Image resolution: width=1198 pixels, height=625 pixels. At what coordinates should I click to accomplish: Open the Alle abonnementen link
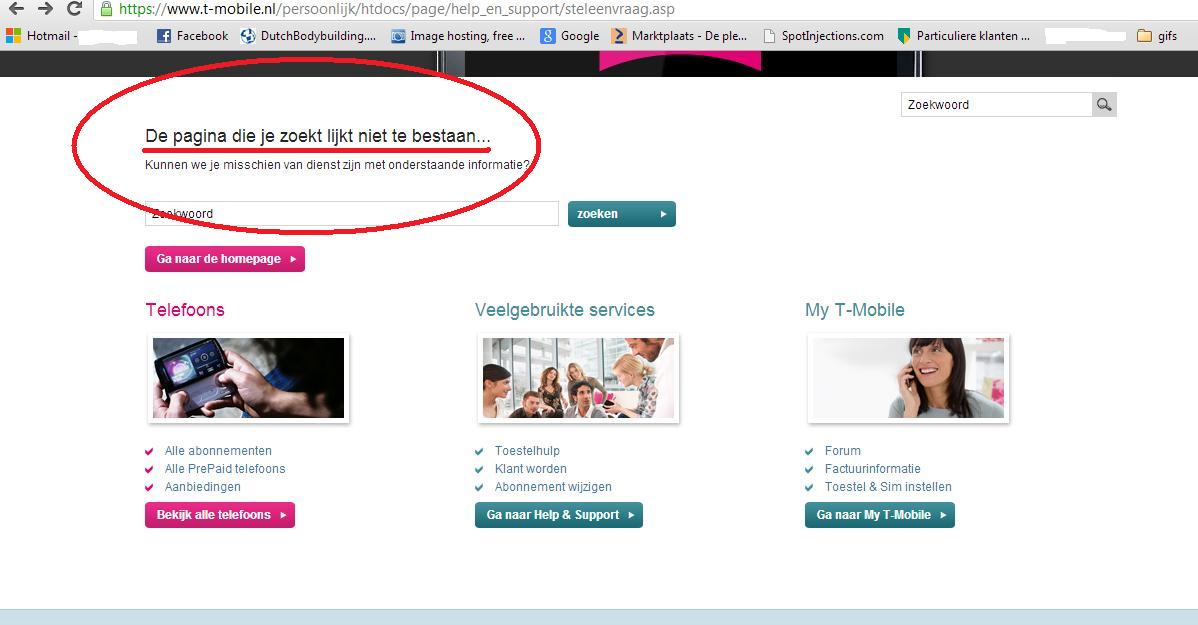click(x=218, y=451)
